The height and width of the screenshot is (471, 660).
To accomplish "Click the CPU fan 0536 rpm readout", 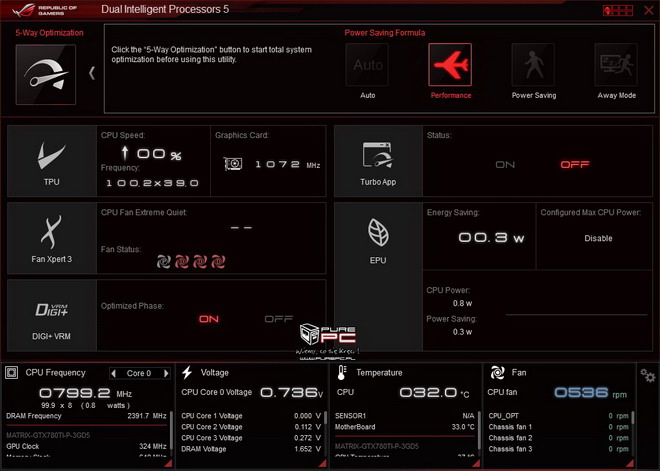I will point(590,393).
